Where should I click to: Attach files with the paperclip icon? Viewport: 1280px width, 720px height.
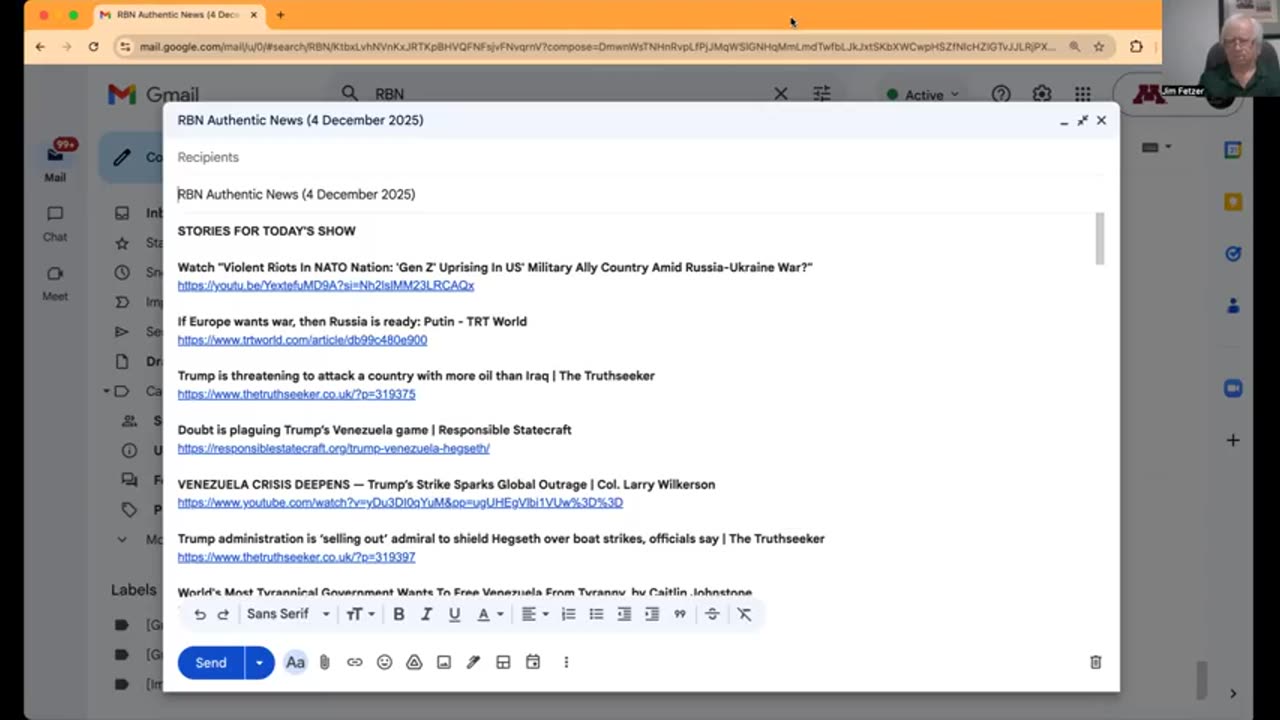click(325, 662)
